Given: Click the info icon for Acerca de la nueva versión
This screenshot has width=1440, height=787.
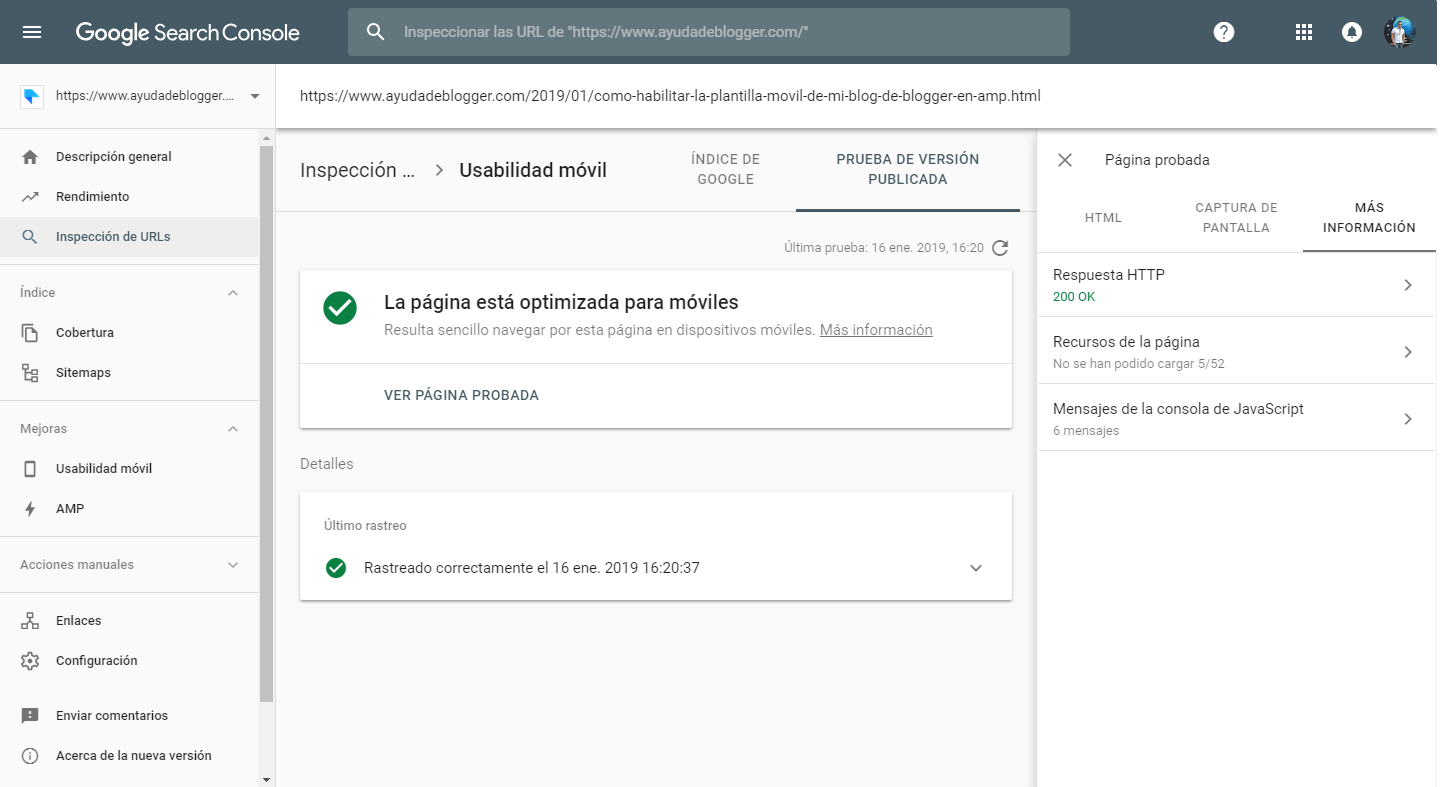Looking at the screenshot, I should [x=30, y=756].
